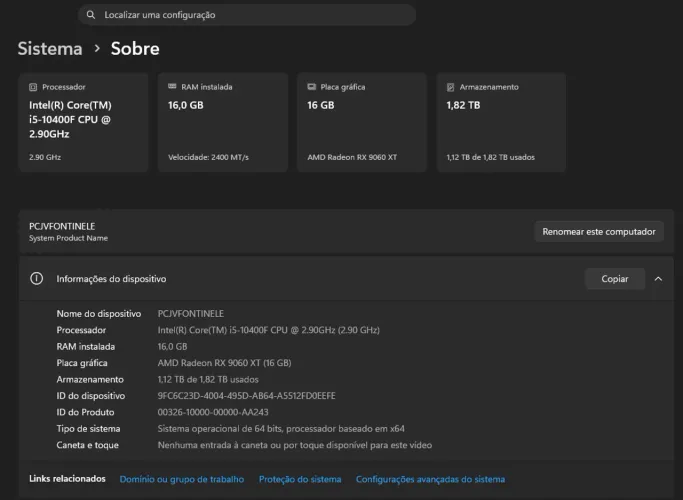683x500 pixels.
Task: Select the Caneta e toque value text
Action: [x=295, y=445]
